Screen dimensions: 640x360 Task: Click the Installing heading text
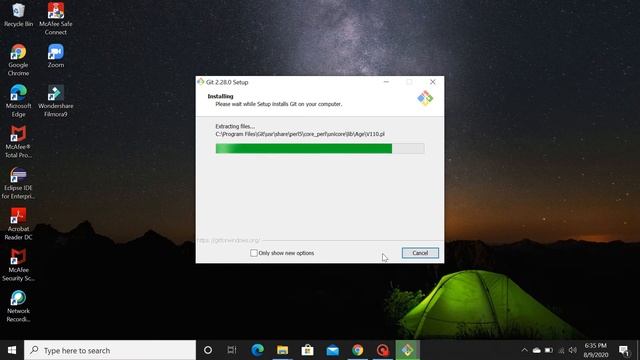(220, 96)
